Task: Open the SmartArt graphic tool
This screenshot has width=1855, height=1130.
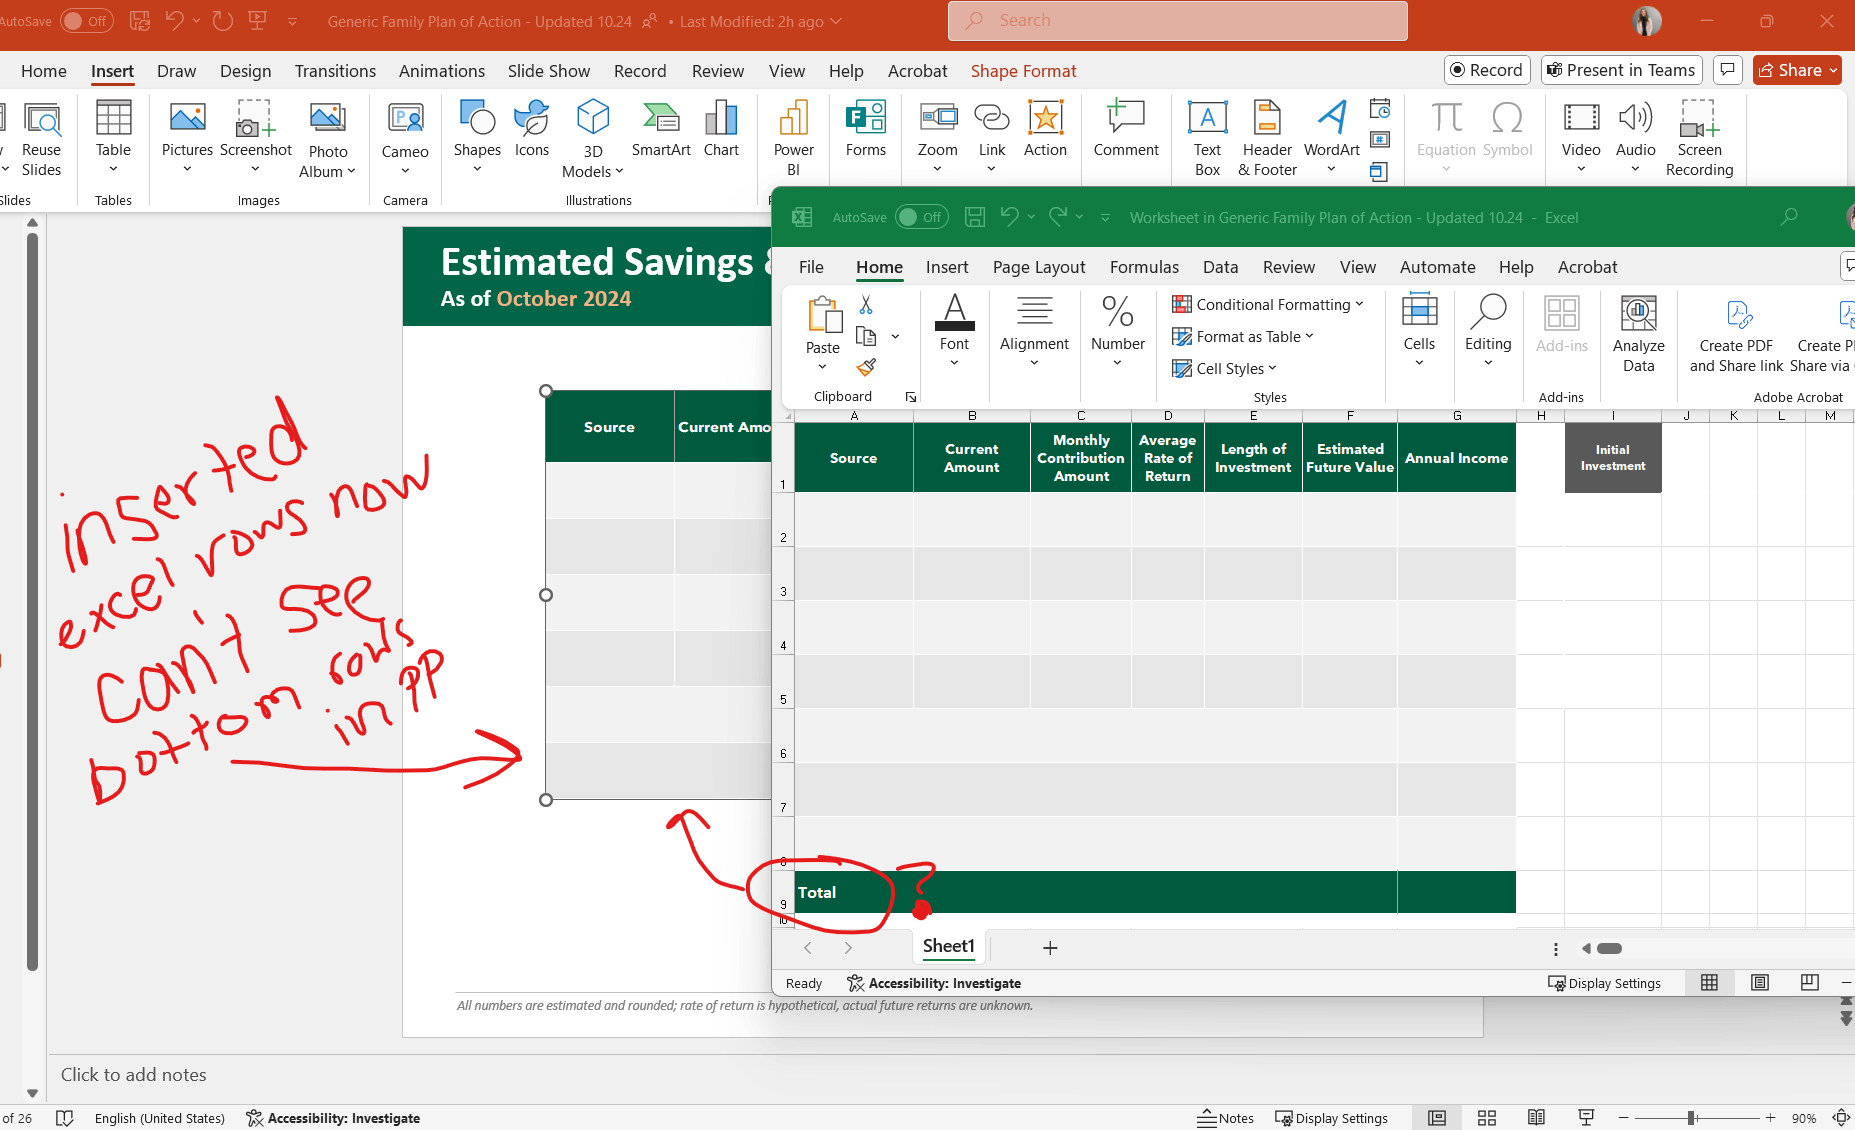Action: coord(661,129)
